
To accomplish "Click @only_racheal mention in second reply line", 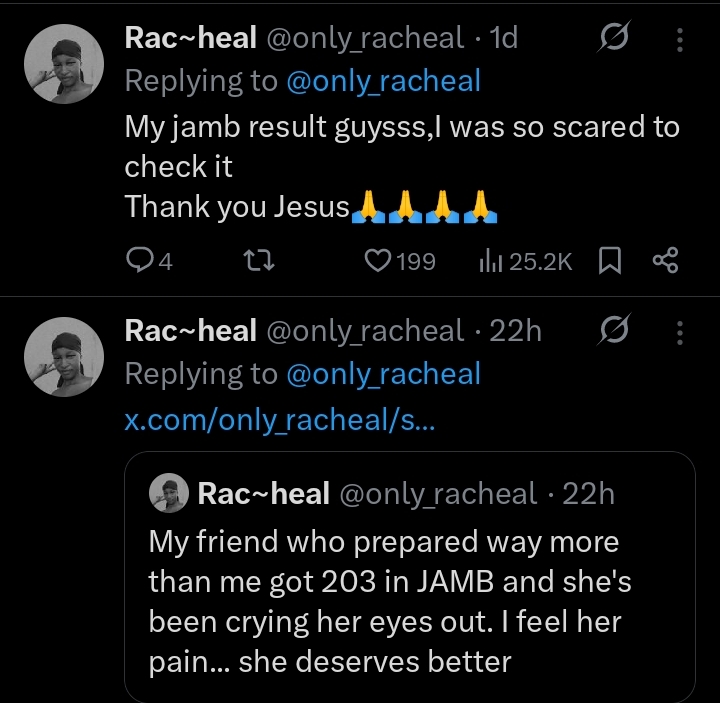I will 383,374.
